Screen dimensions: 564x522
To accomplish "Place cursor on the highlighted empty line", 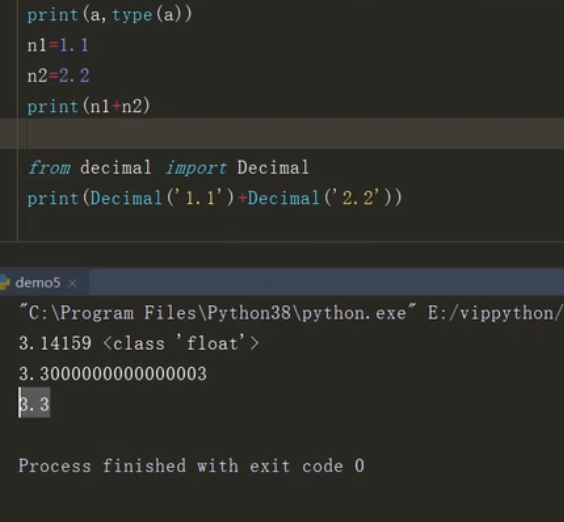I will tap(282, 133).
